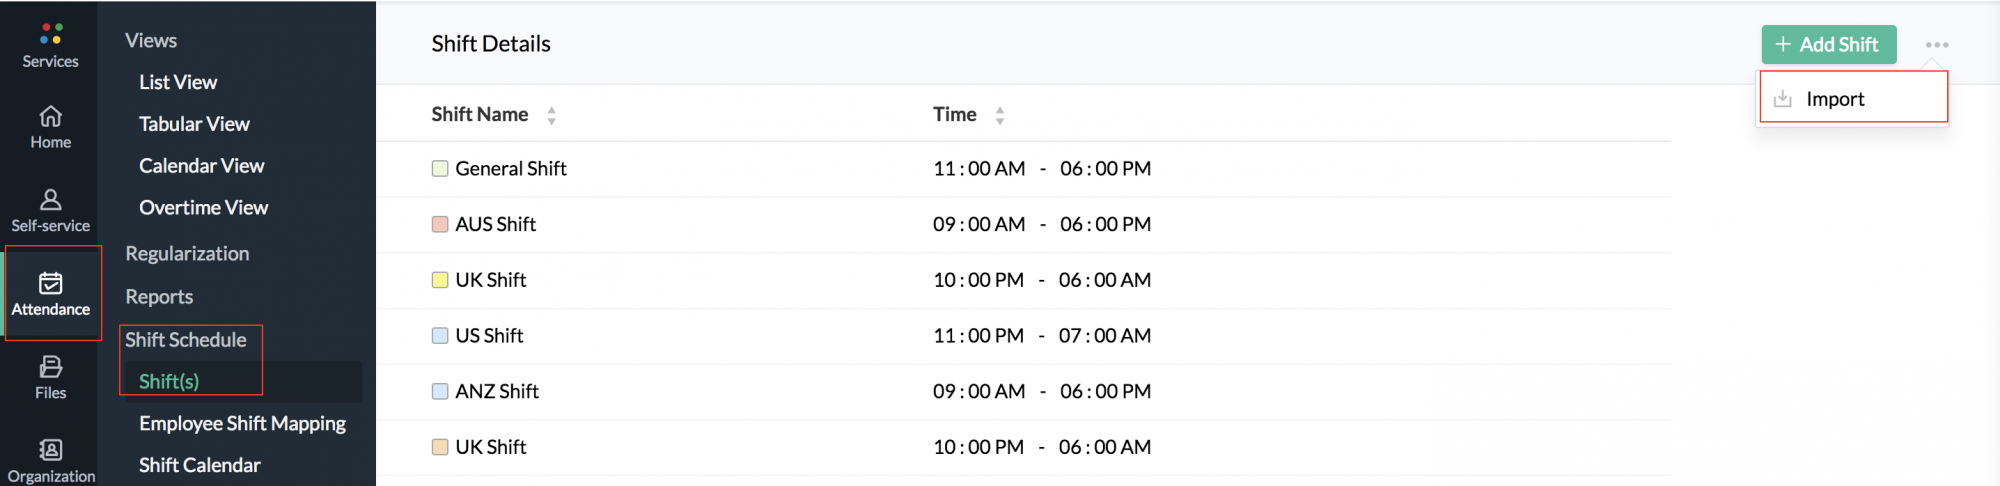Viewport: 2000px width, 486px height.
Task: Open the Shift Calendar menu item
Action: 199,465
